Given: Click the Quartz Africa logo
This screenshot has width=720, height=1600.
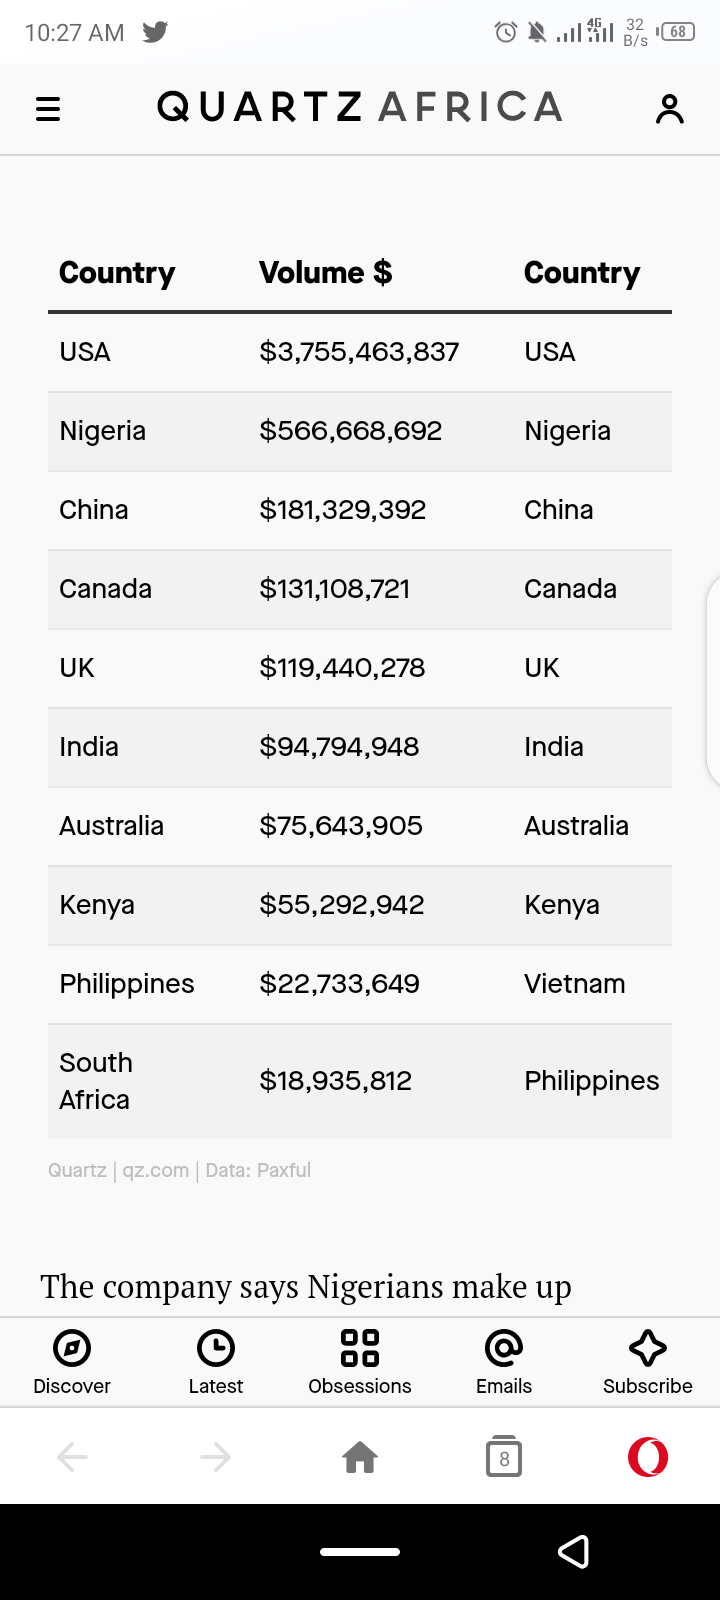Looking at the screenshot, I should [x=360, y=107].
